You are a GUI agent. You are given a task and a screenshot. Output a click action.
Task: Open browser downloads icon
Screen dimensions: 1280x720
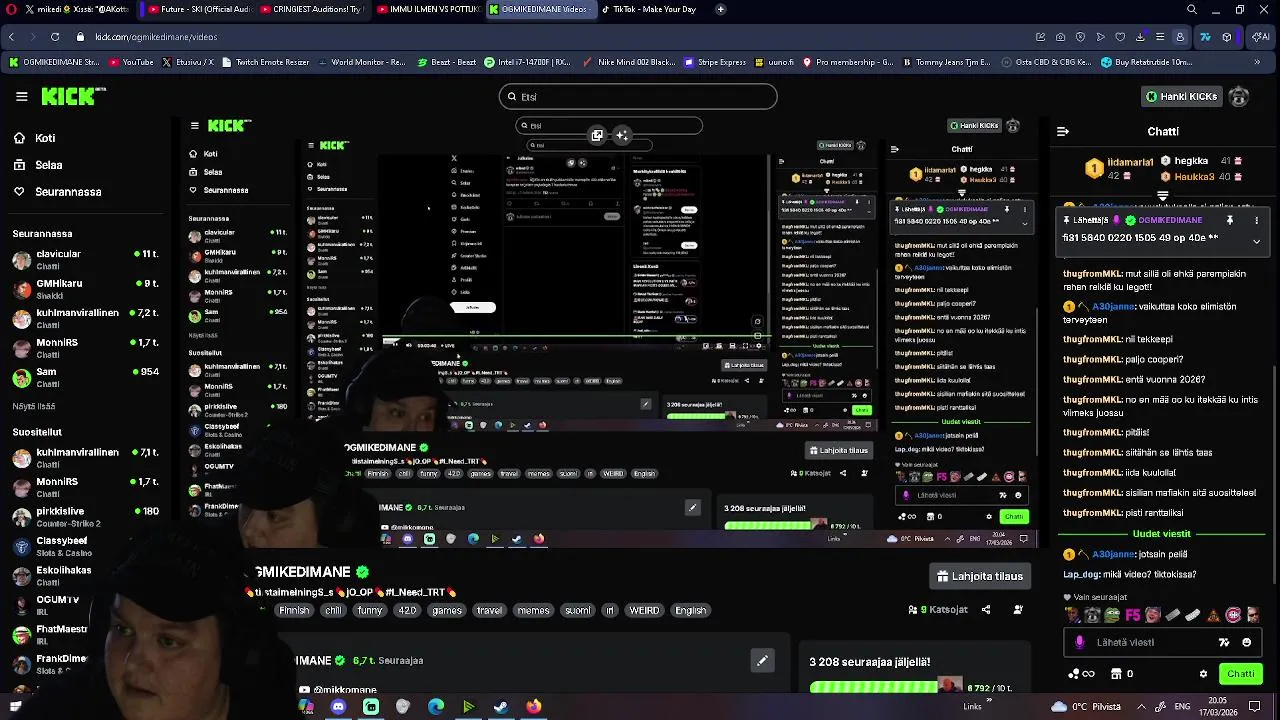pos(1140,37)
